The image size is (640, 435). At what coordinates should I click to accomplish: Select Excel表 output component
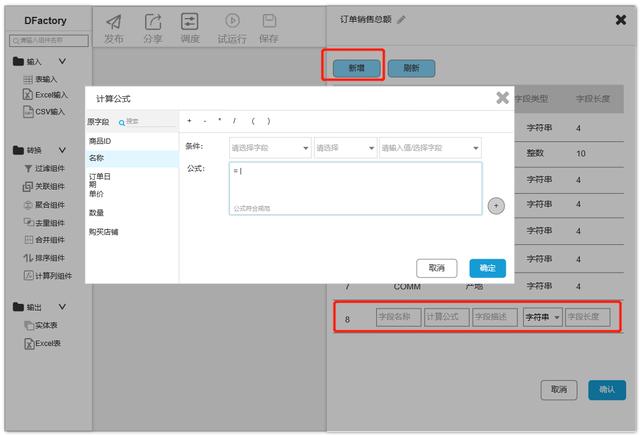click(42, 344)
